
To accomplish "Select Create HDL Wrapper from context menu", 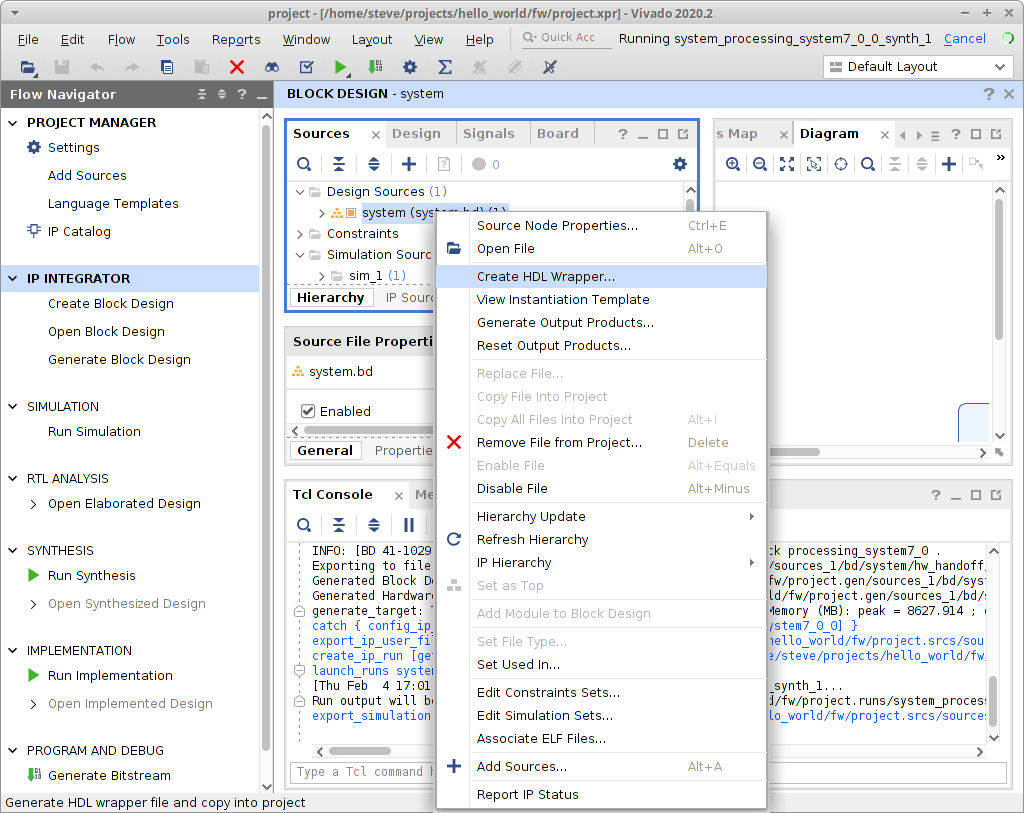I will [545, 276].
